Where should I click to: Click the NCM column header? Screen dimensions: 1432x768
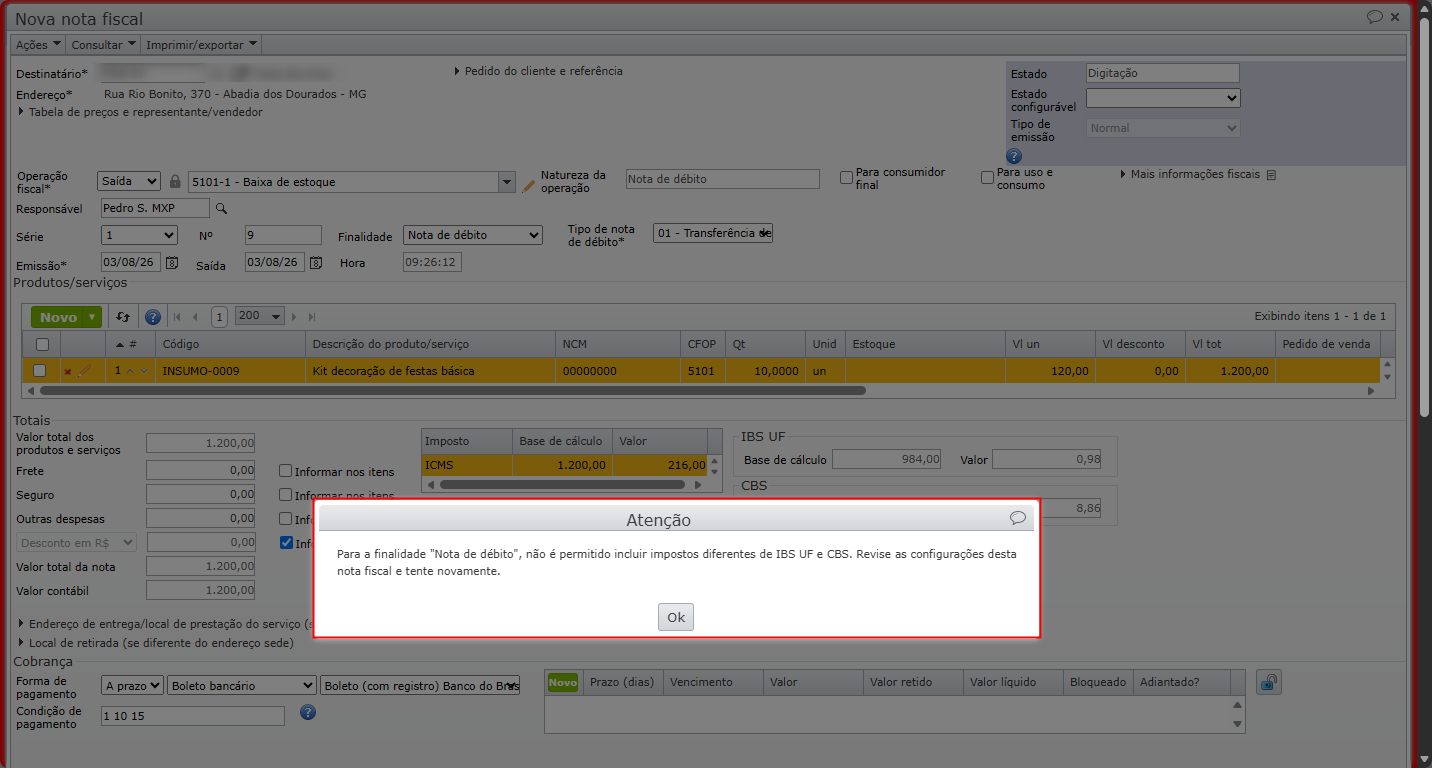(617, 344)
